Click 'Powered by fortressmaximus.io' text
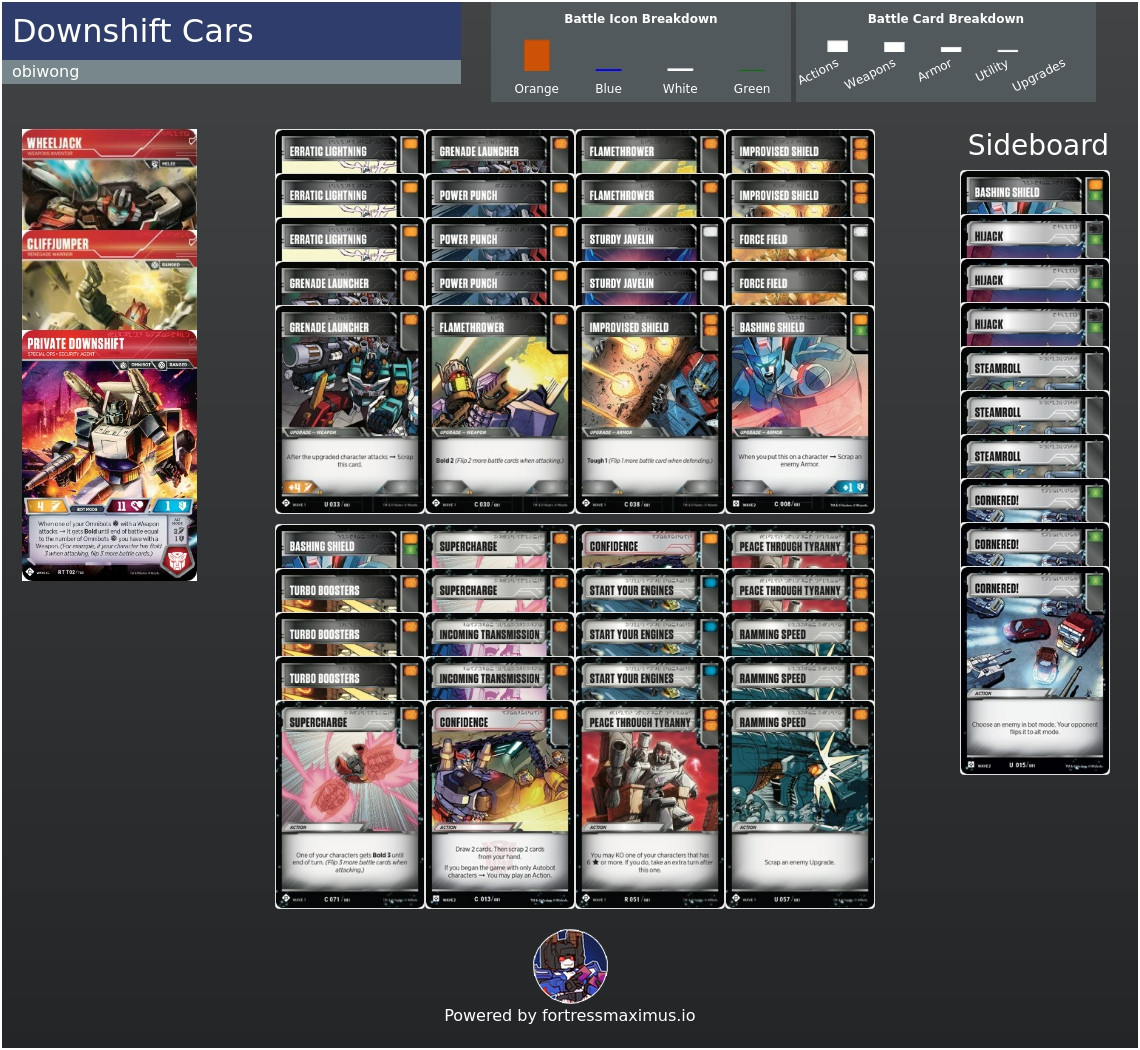The image size is (1140, 1050). [570, 1015]
